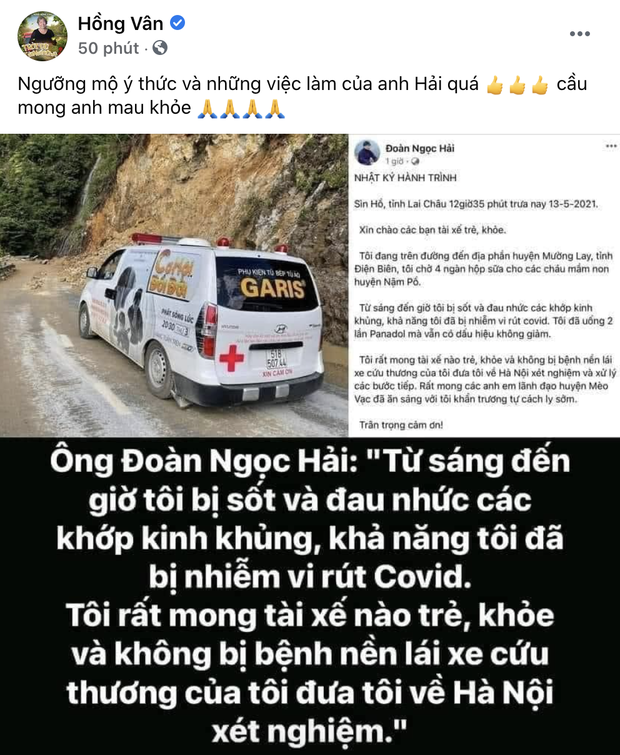Click the GARIS logo on the rear window
Screen dimensions: 620x755
(273, 288)
